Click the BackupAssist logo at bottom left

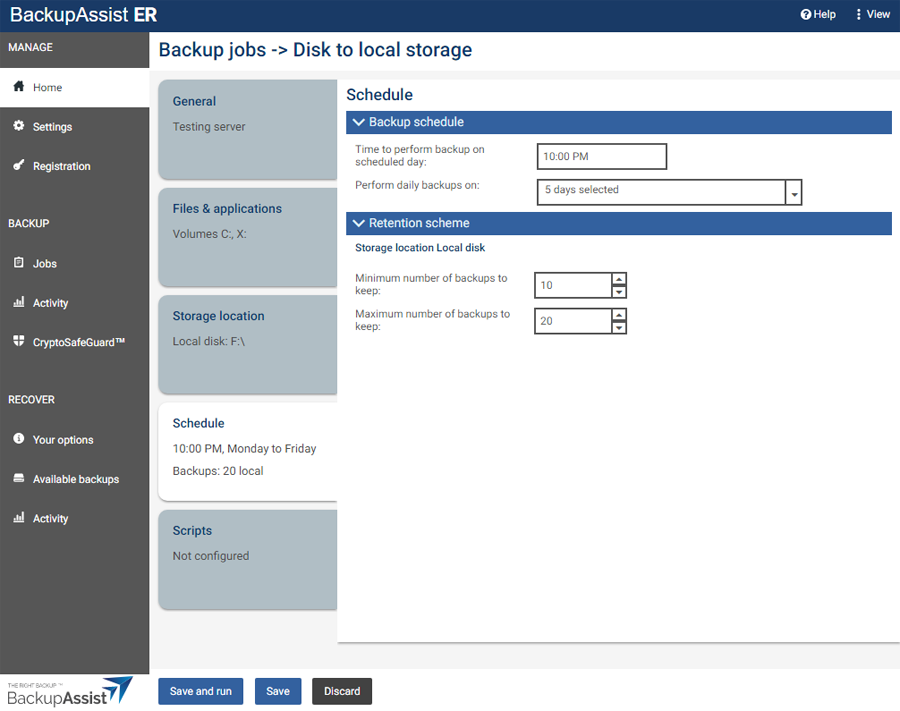click(x=69, y=691)
